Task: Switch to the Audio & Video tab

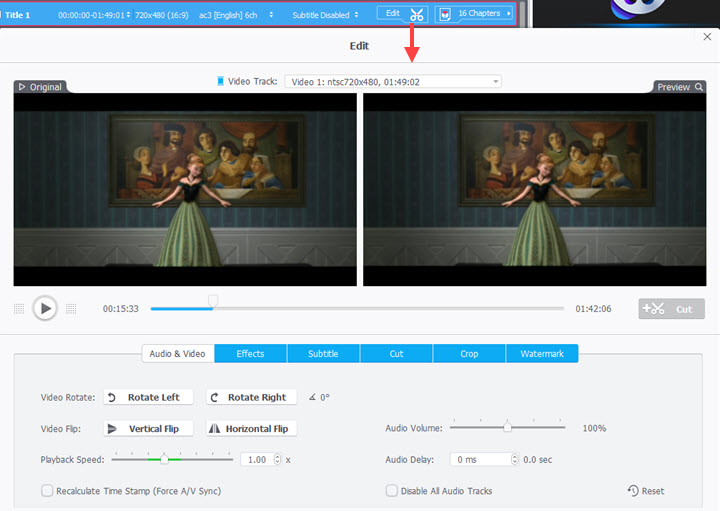Action: 178,354
